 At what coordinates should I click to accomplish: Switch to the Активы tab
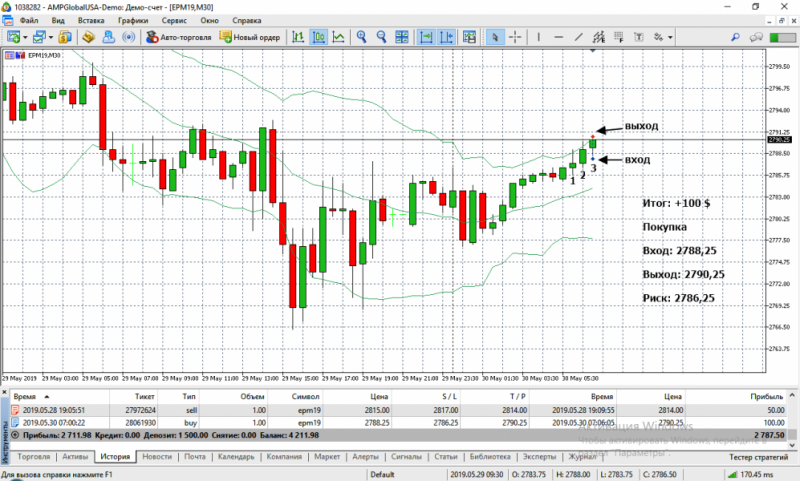[75, 457]
